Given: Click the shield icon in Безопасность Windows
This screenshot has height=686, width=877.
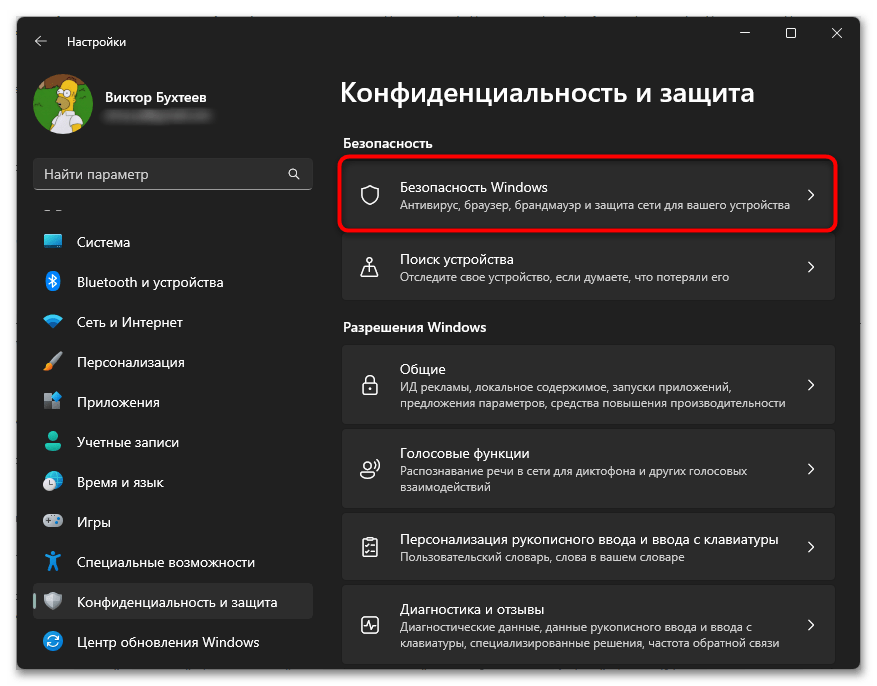Looking at the screenshot, I should point(370,195).
